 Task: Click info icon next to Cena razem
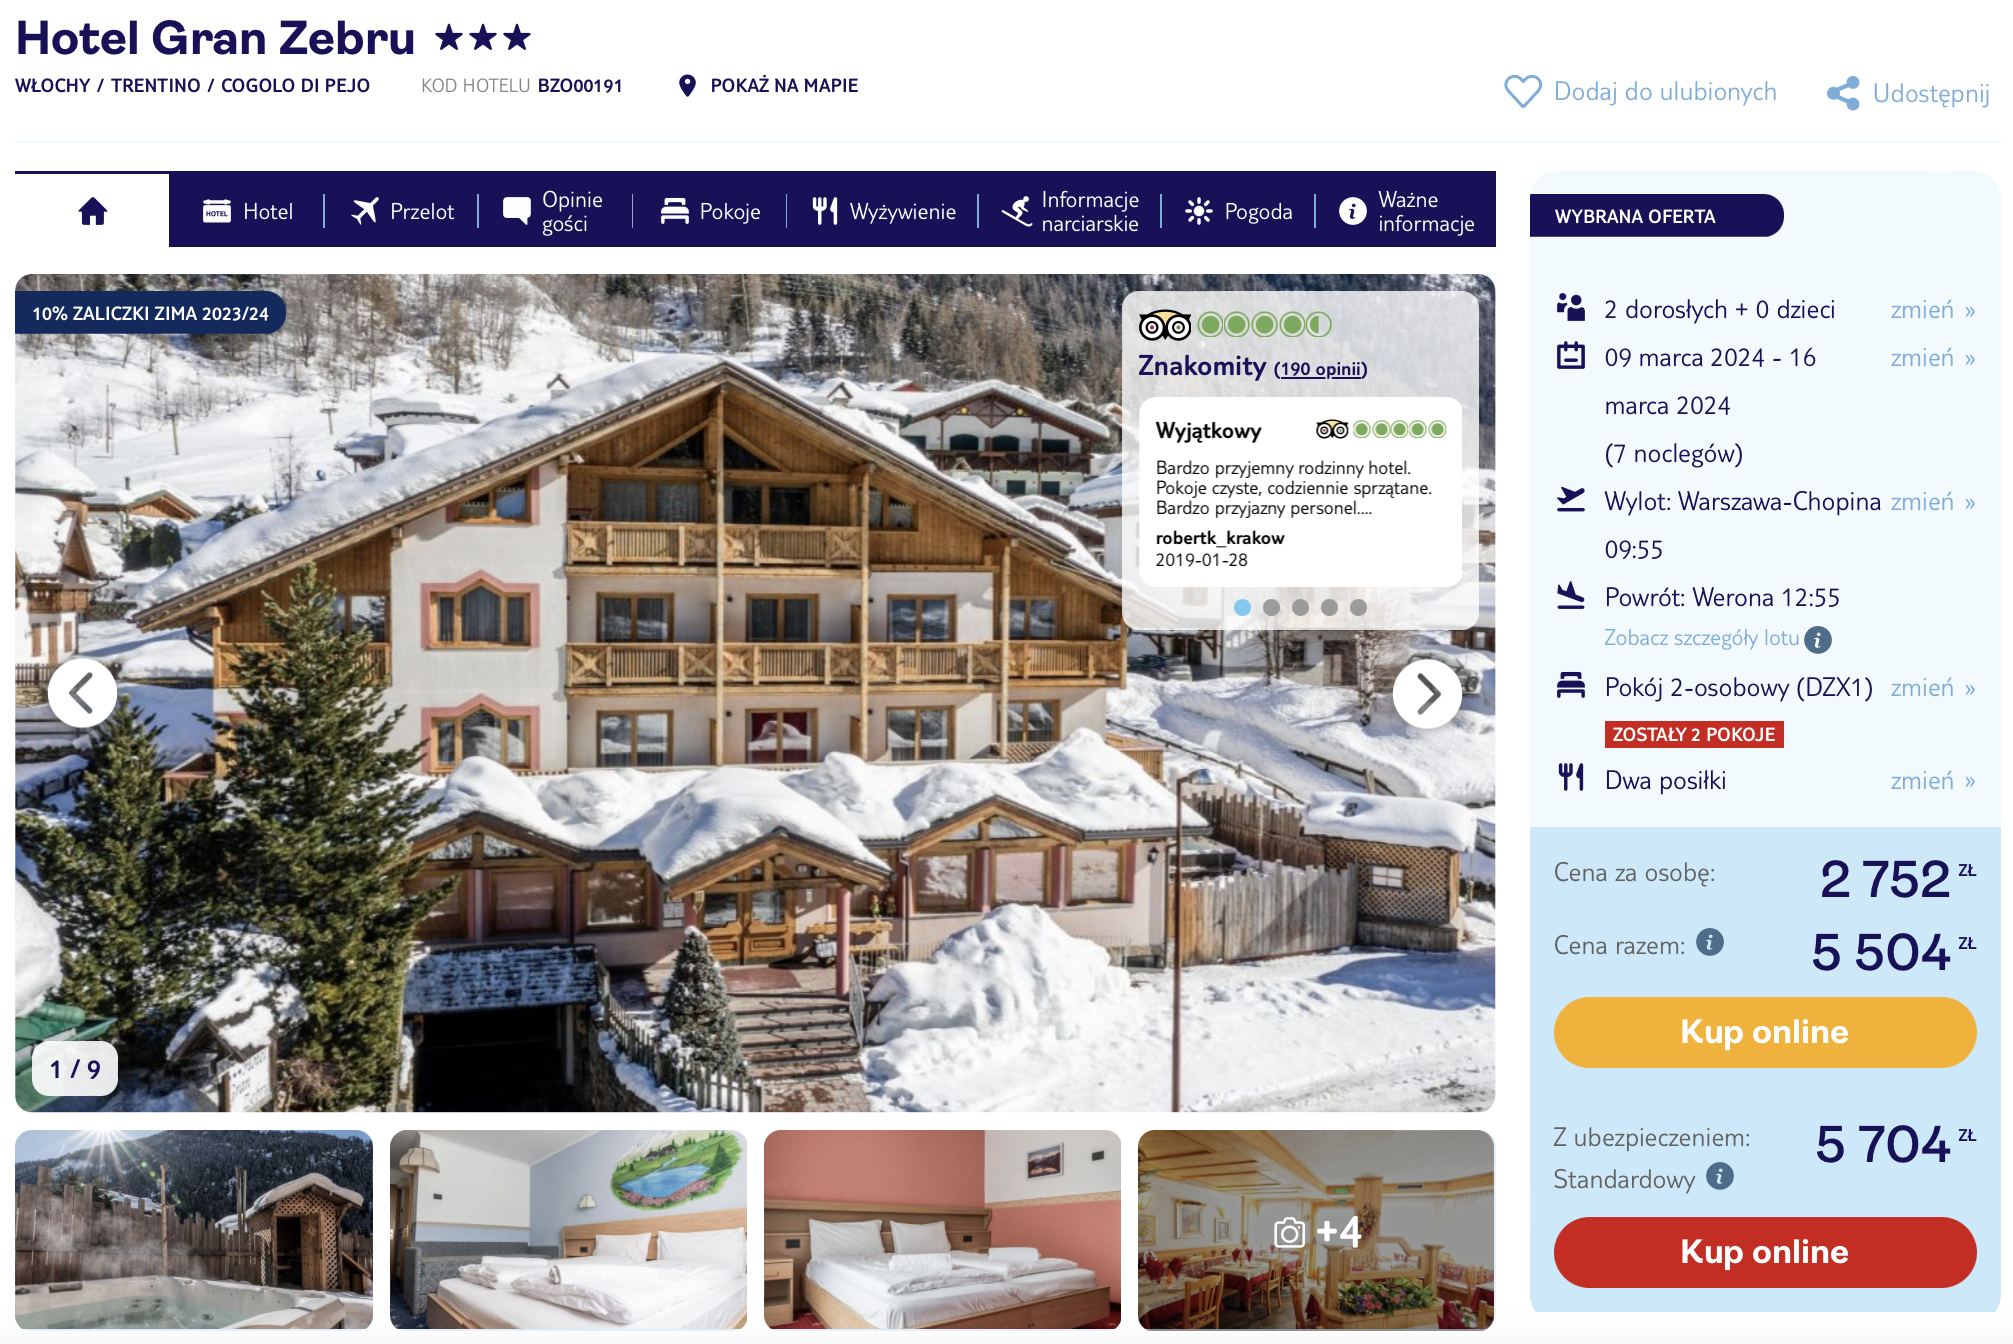point(1710,942)
